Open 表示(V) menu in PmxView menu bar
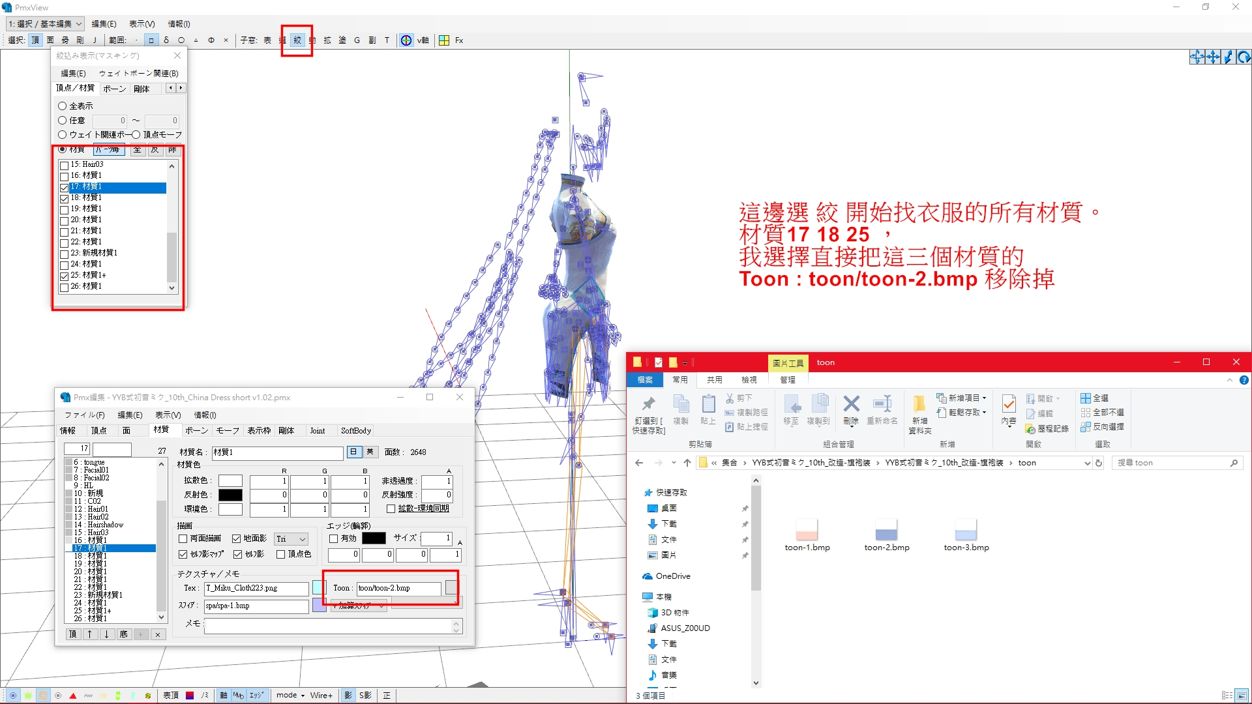Viewport: 1252px width, 704px height. (x=142, y=23)
